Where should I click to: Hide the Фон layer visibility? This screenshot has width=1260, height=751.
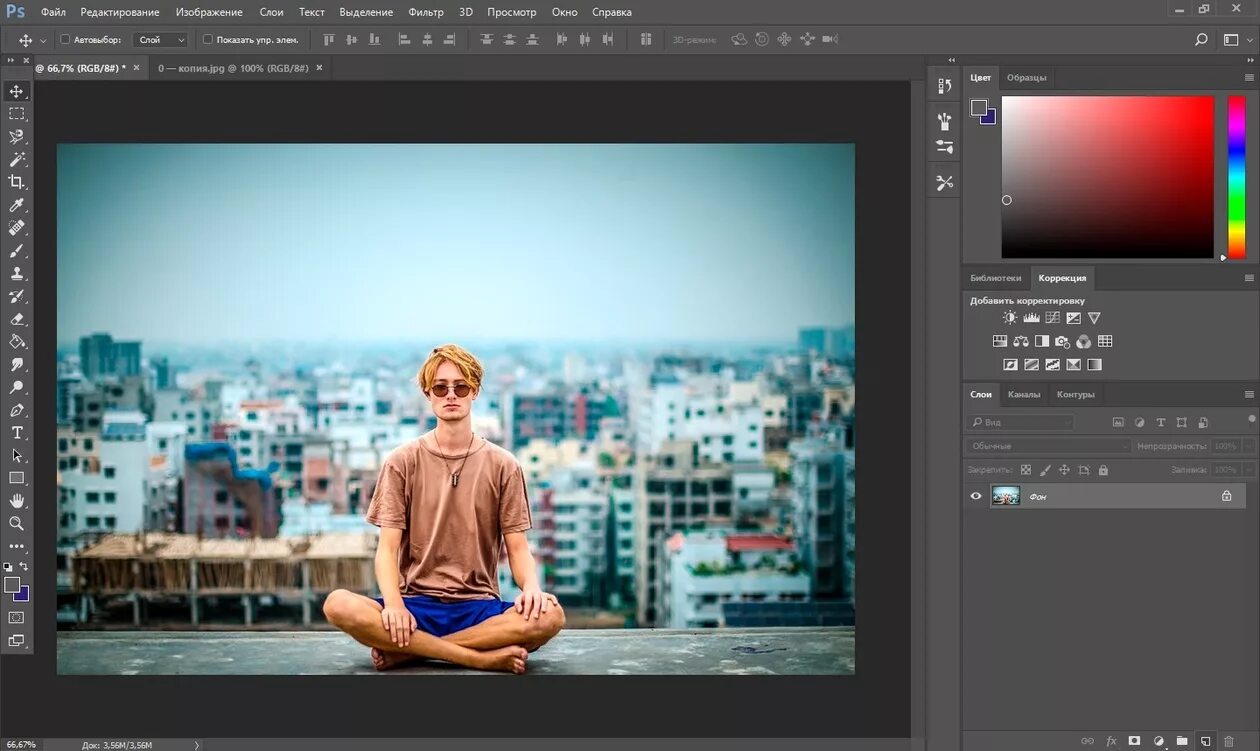point(976,496)
